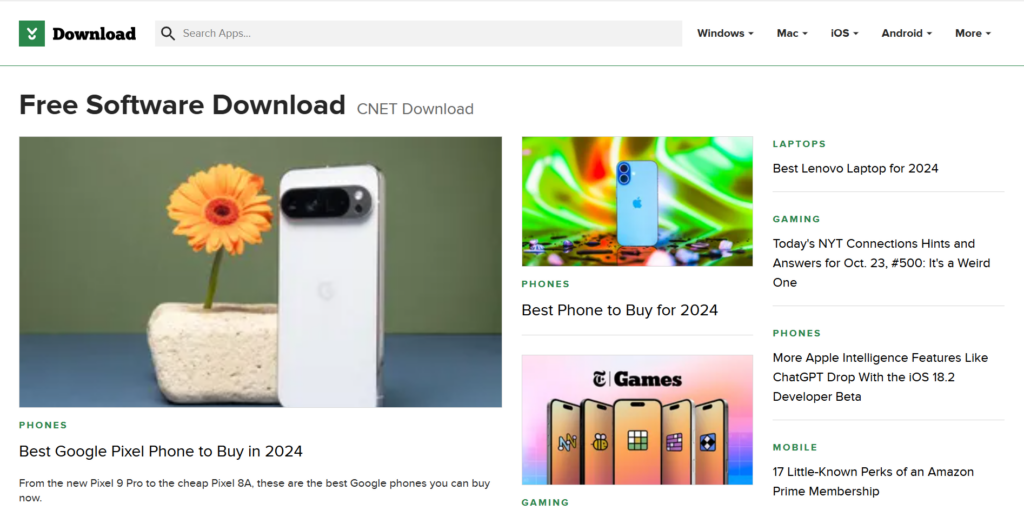Focus the Search Apps input field
Image resolution: width=1024 pixels, height=510 pixels.
(x=419, y=33)
